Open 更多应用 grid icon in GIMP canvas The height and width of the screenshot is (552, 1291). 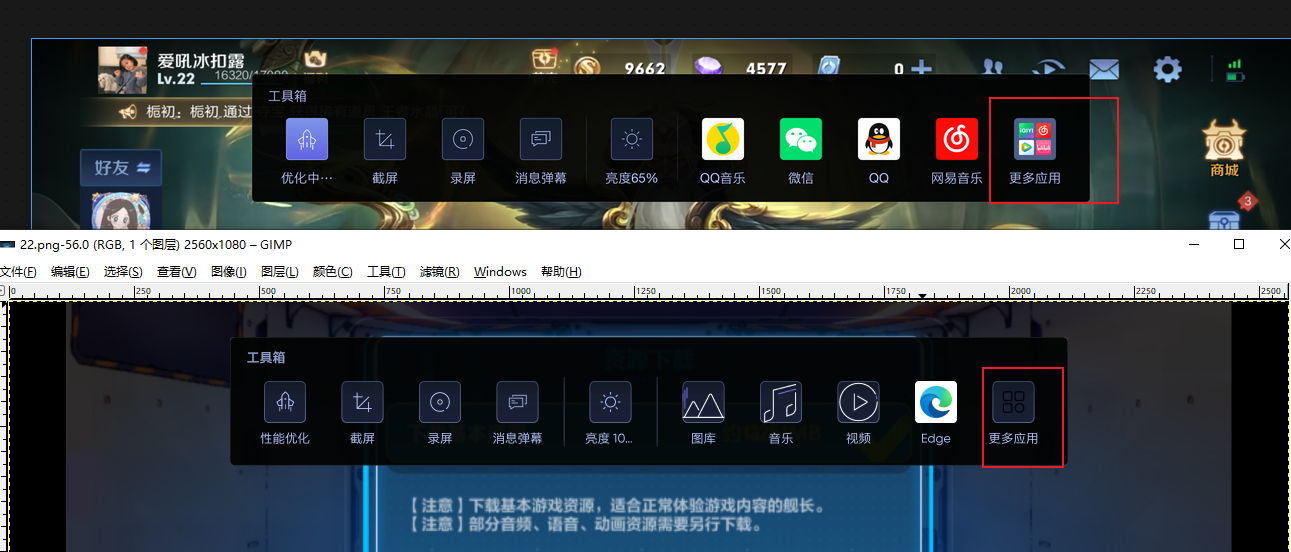pos(1013,402)
